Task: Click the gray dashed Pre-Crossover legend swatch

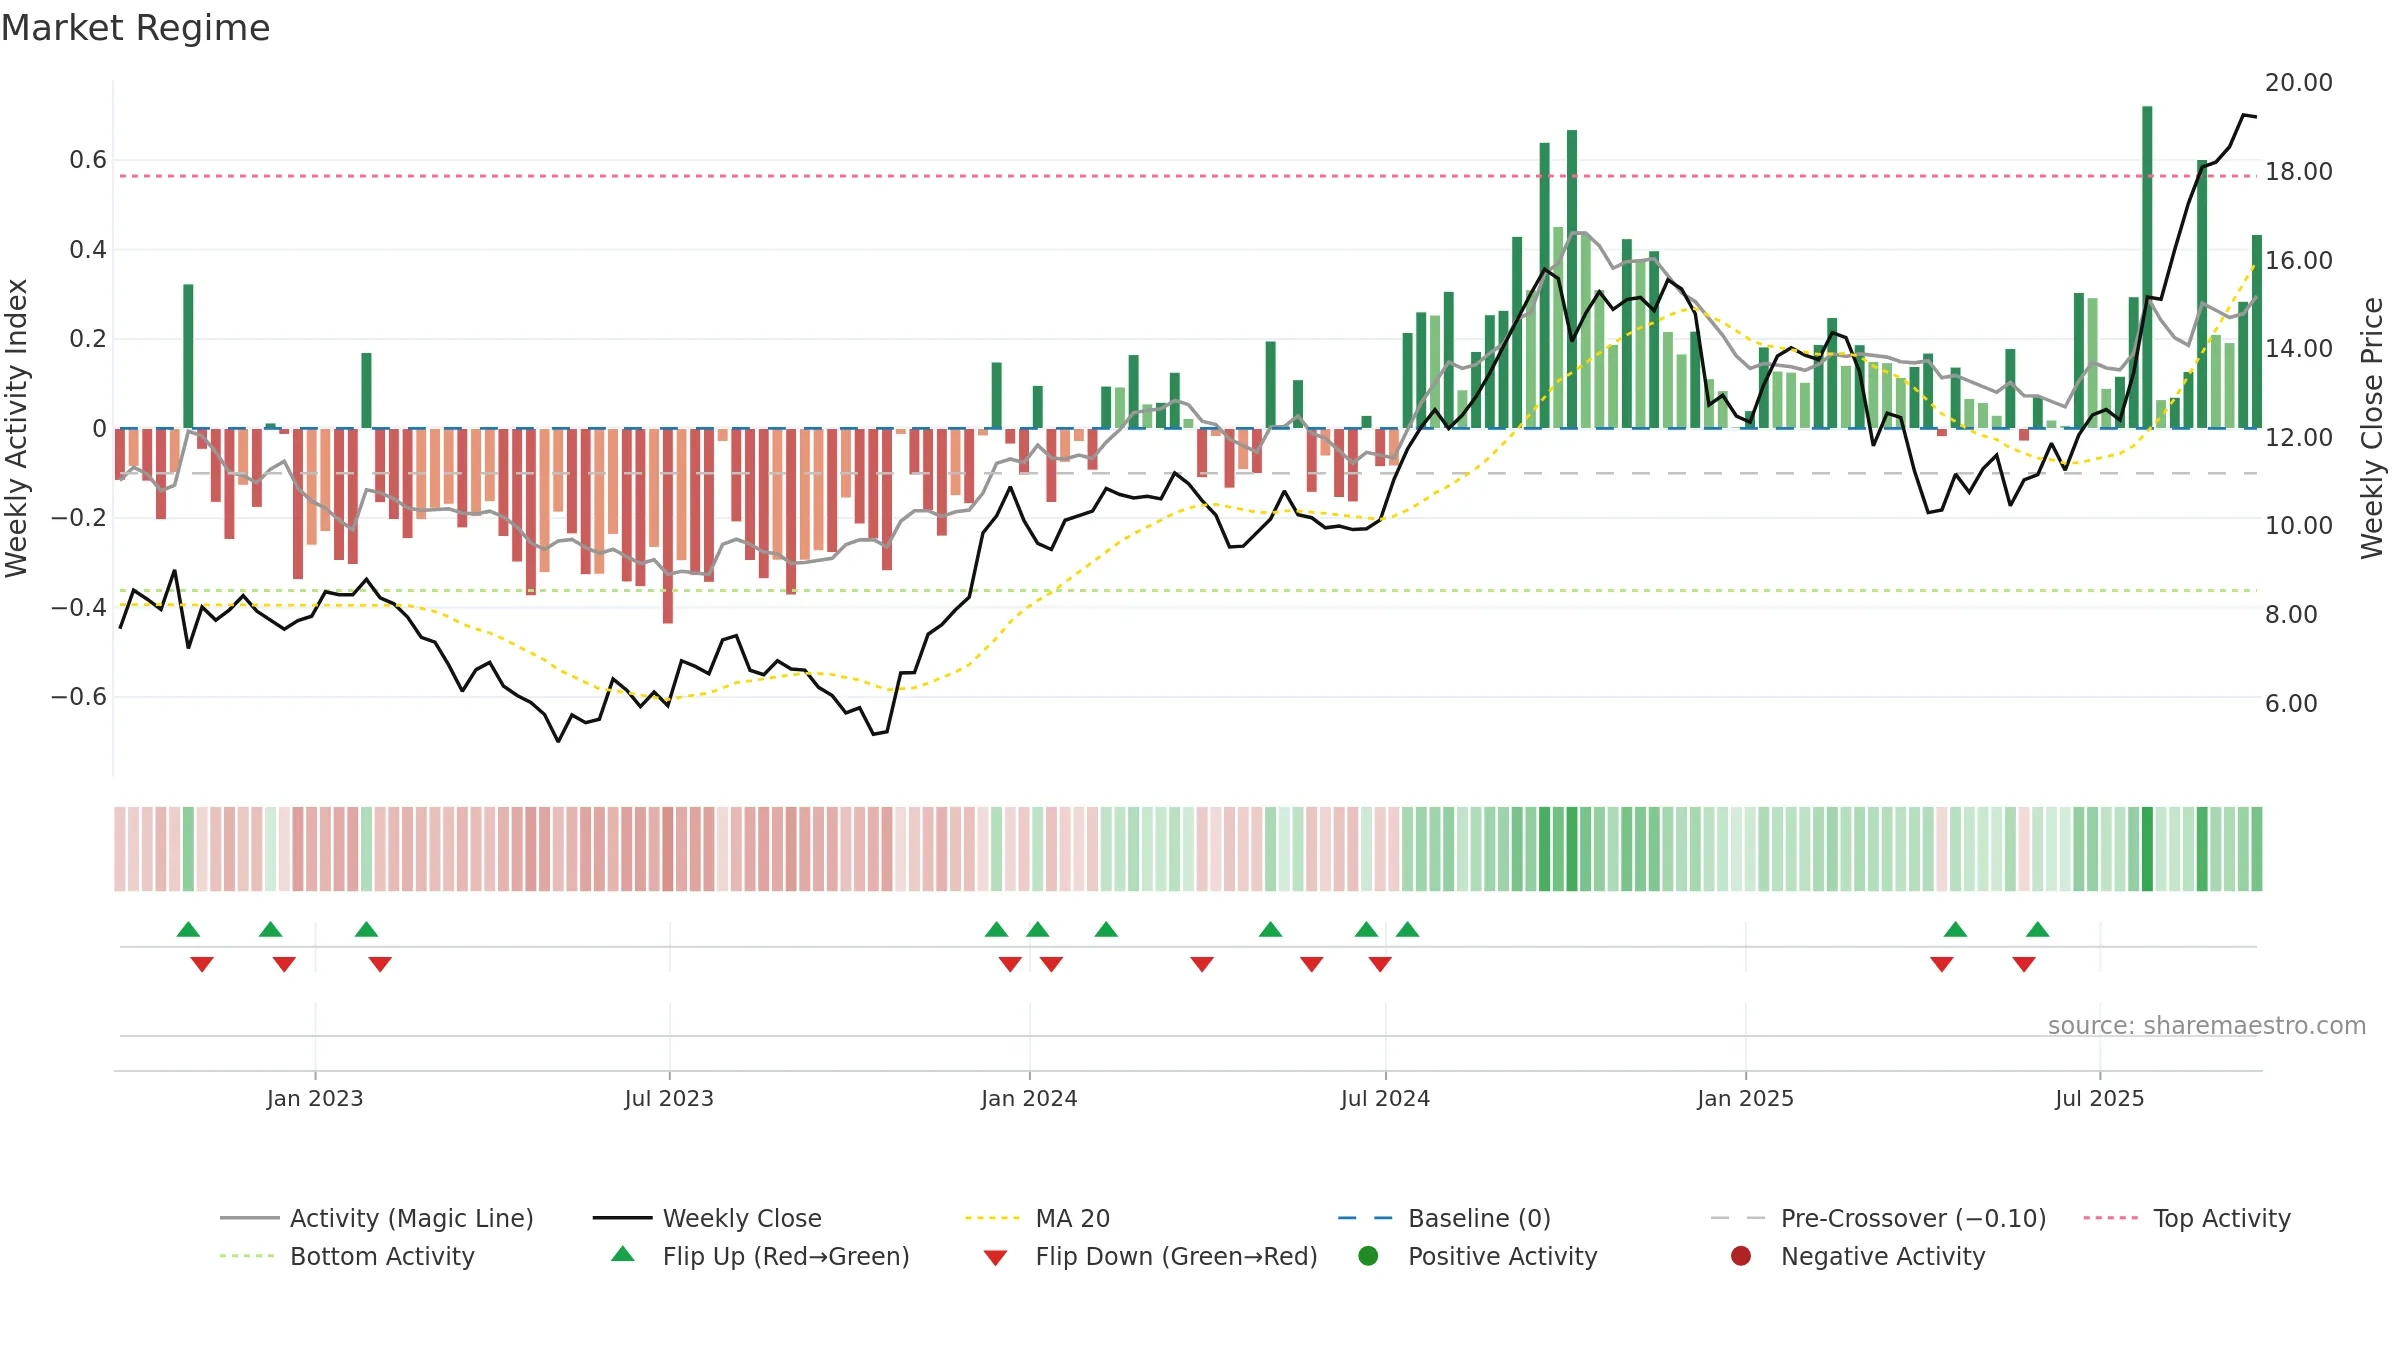Action: (x=1738, y=1218)
